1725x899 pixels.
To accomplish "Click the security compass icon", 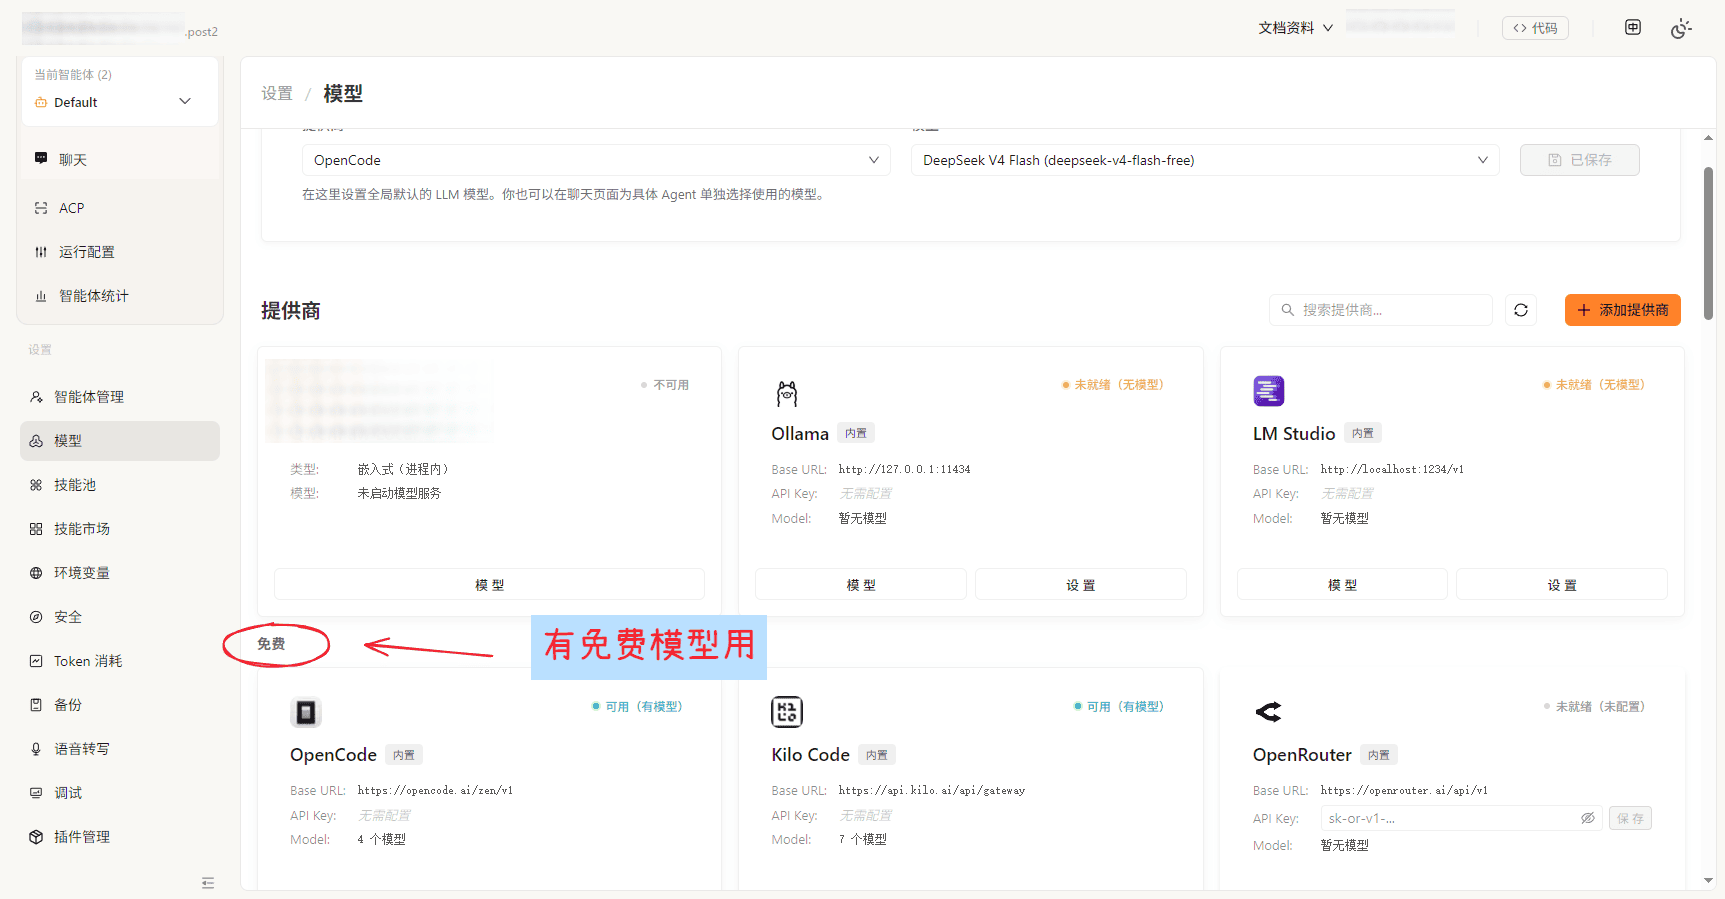I will click(36, 617).
